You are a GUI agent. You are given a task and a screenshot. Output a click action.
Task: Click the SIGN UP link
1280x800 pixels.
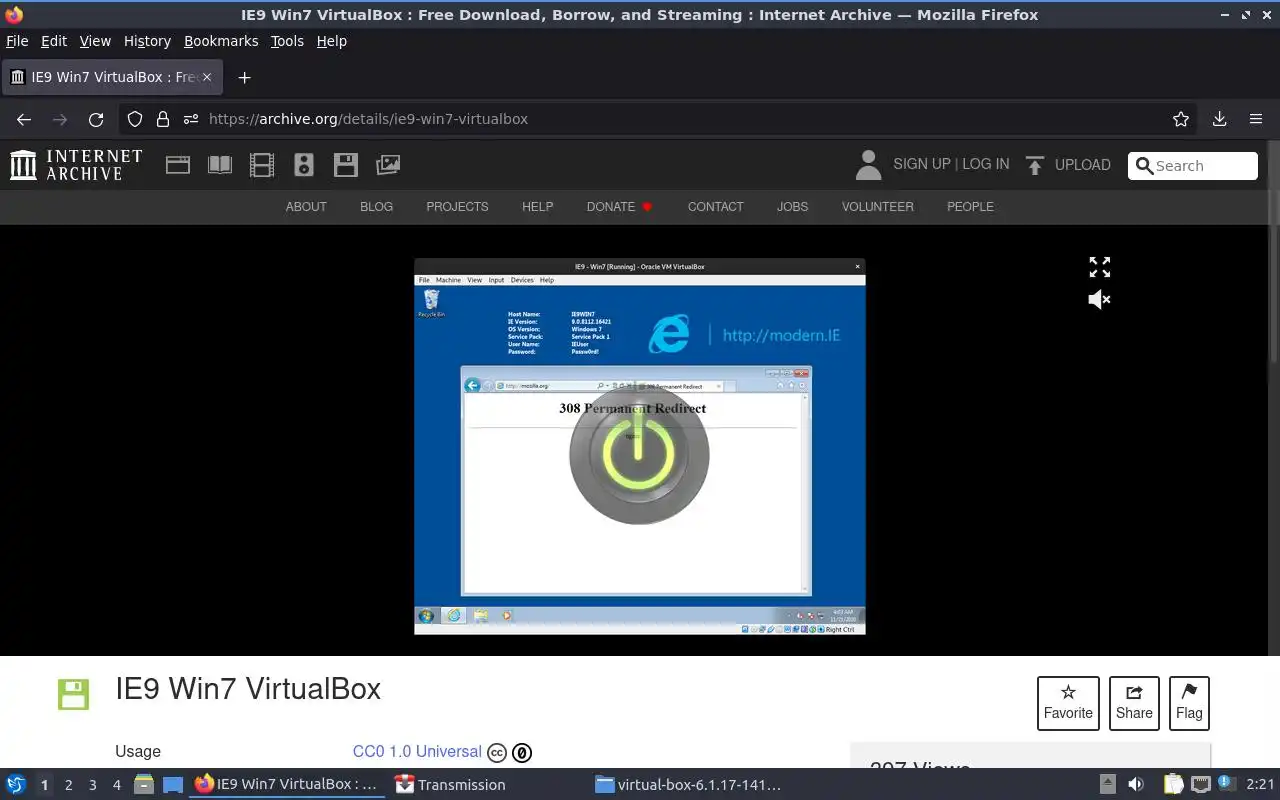click(921, 164)
